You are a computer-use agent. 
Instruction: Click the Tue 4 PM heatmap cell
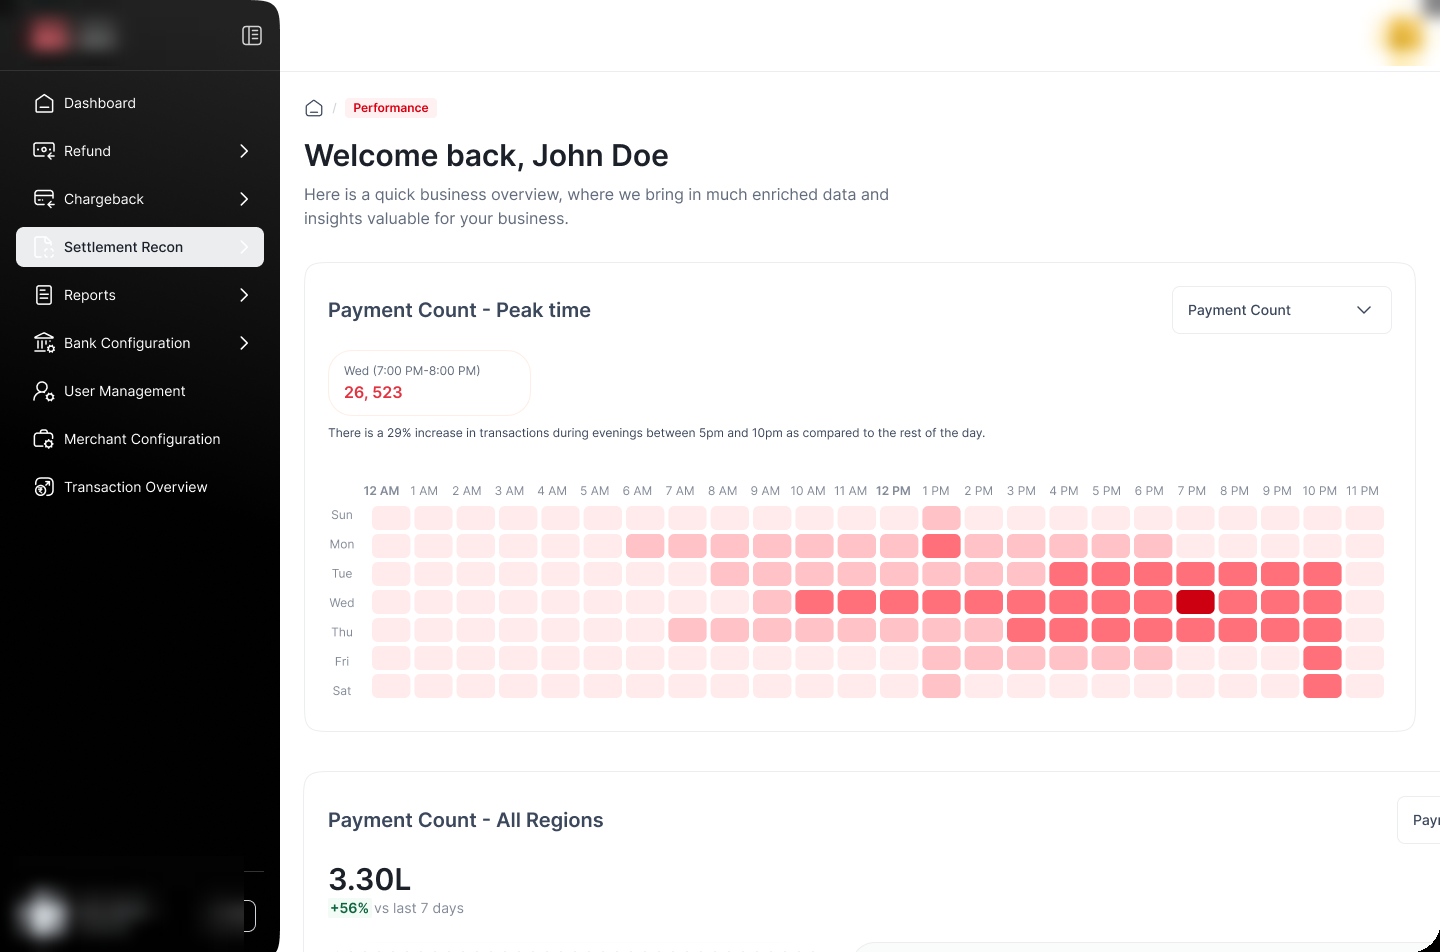[x=1068, y=574]
